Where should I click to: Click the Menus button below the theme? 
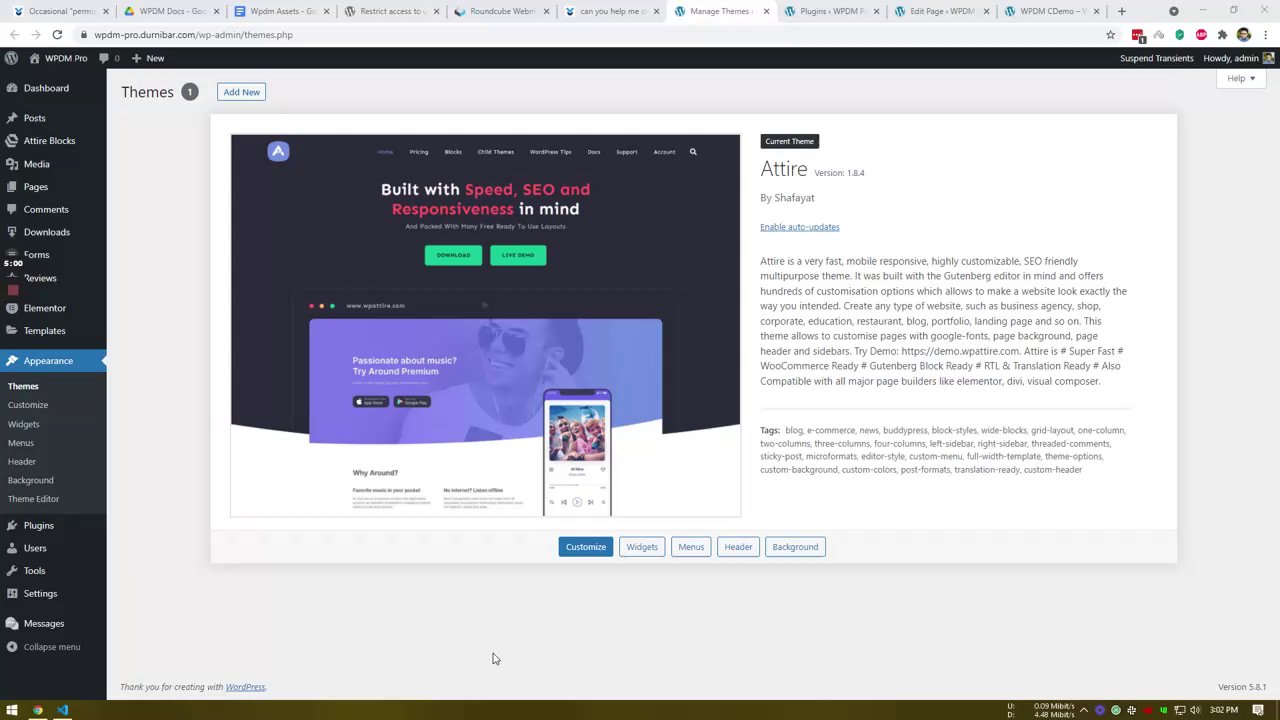coord(691,547)
